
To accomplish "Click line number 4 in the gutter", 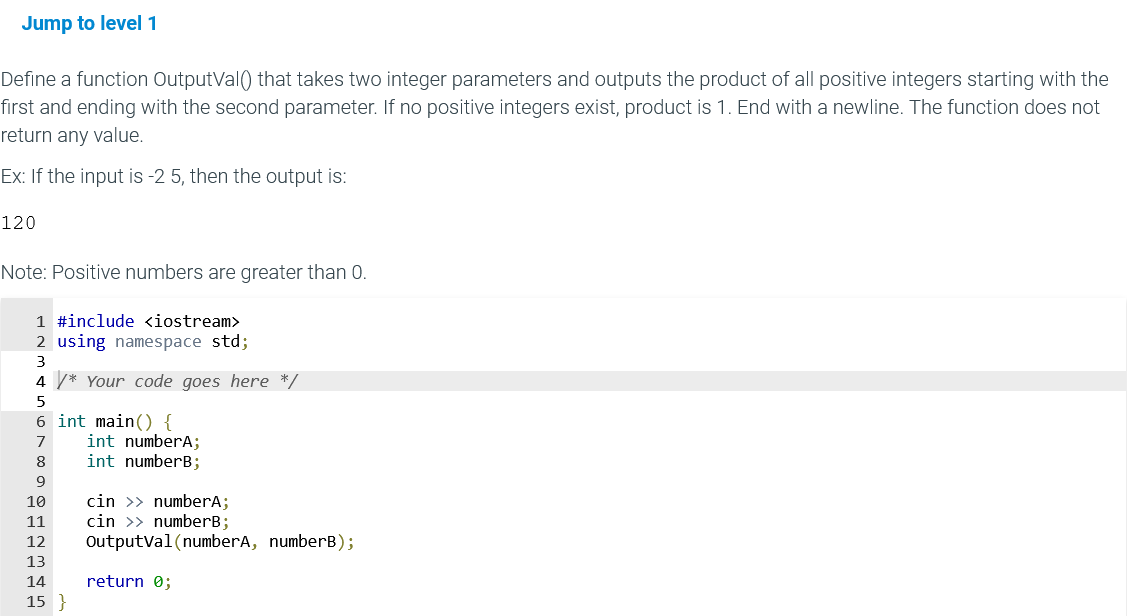I will (x=41, y=382).
